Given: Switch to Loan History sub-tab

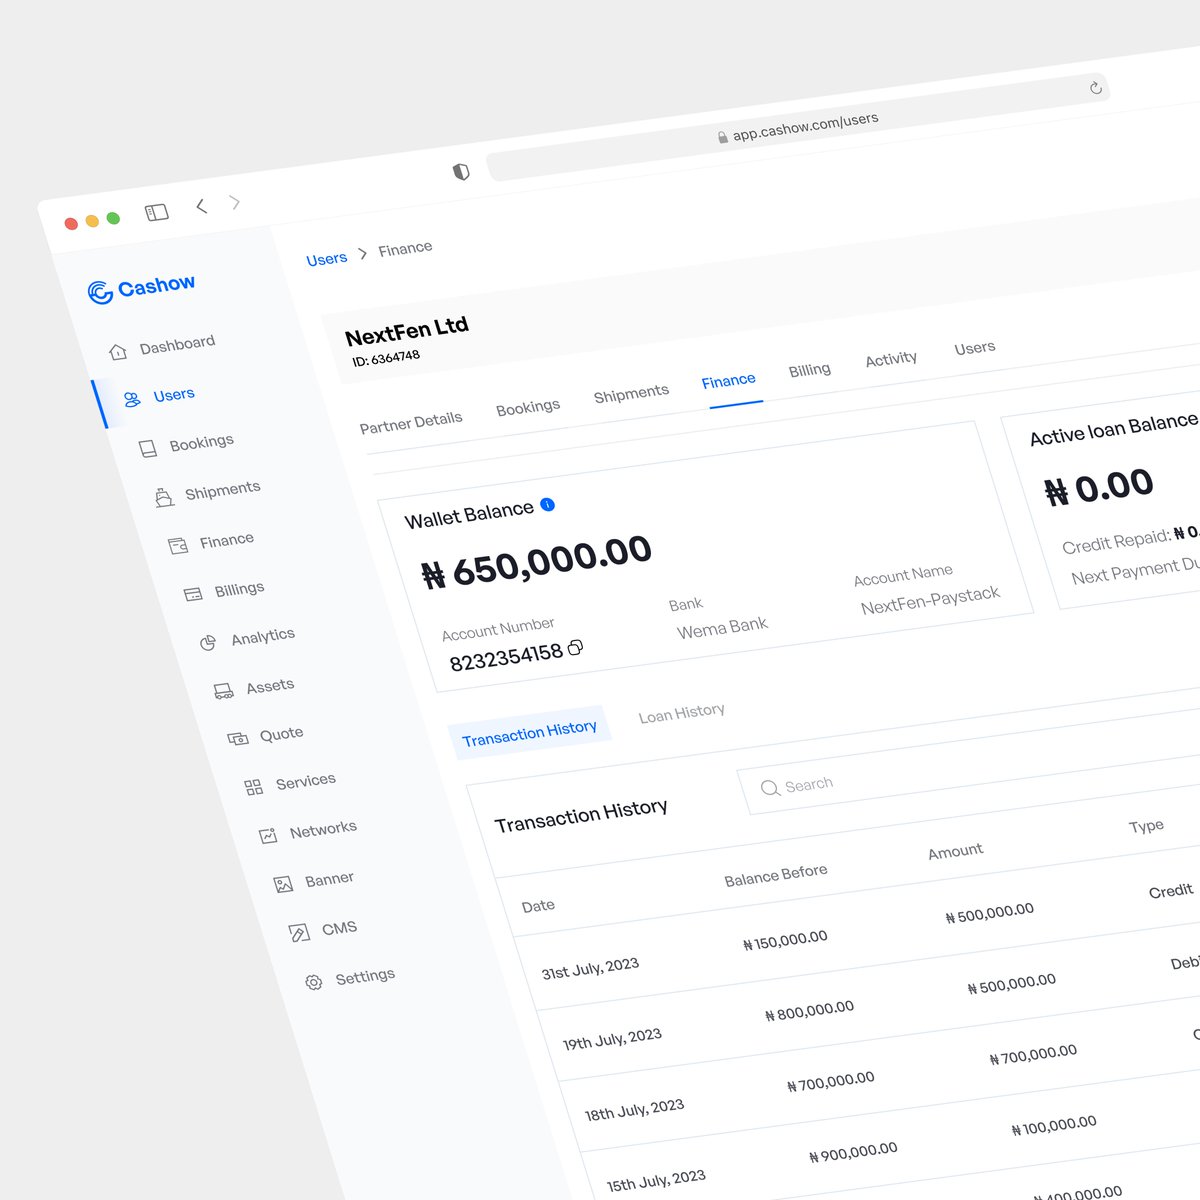Looking at the screenshot, I should pyautogui.click(x=682, y=714).
